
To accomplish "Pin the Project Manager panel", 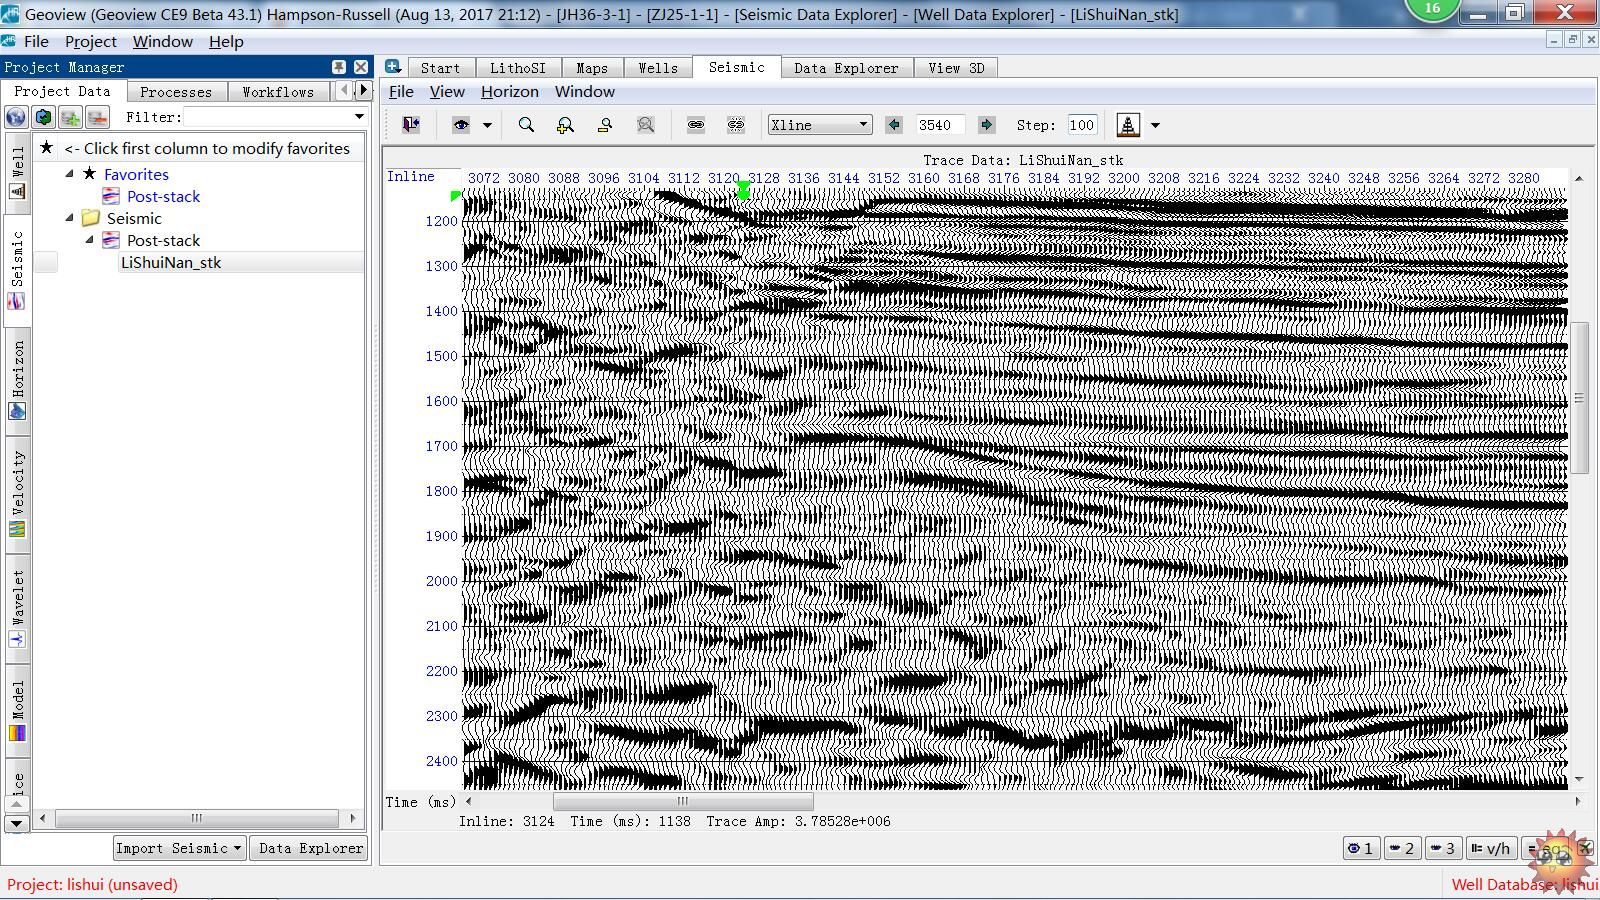I will (x=339, y=67).
